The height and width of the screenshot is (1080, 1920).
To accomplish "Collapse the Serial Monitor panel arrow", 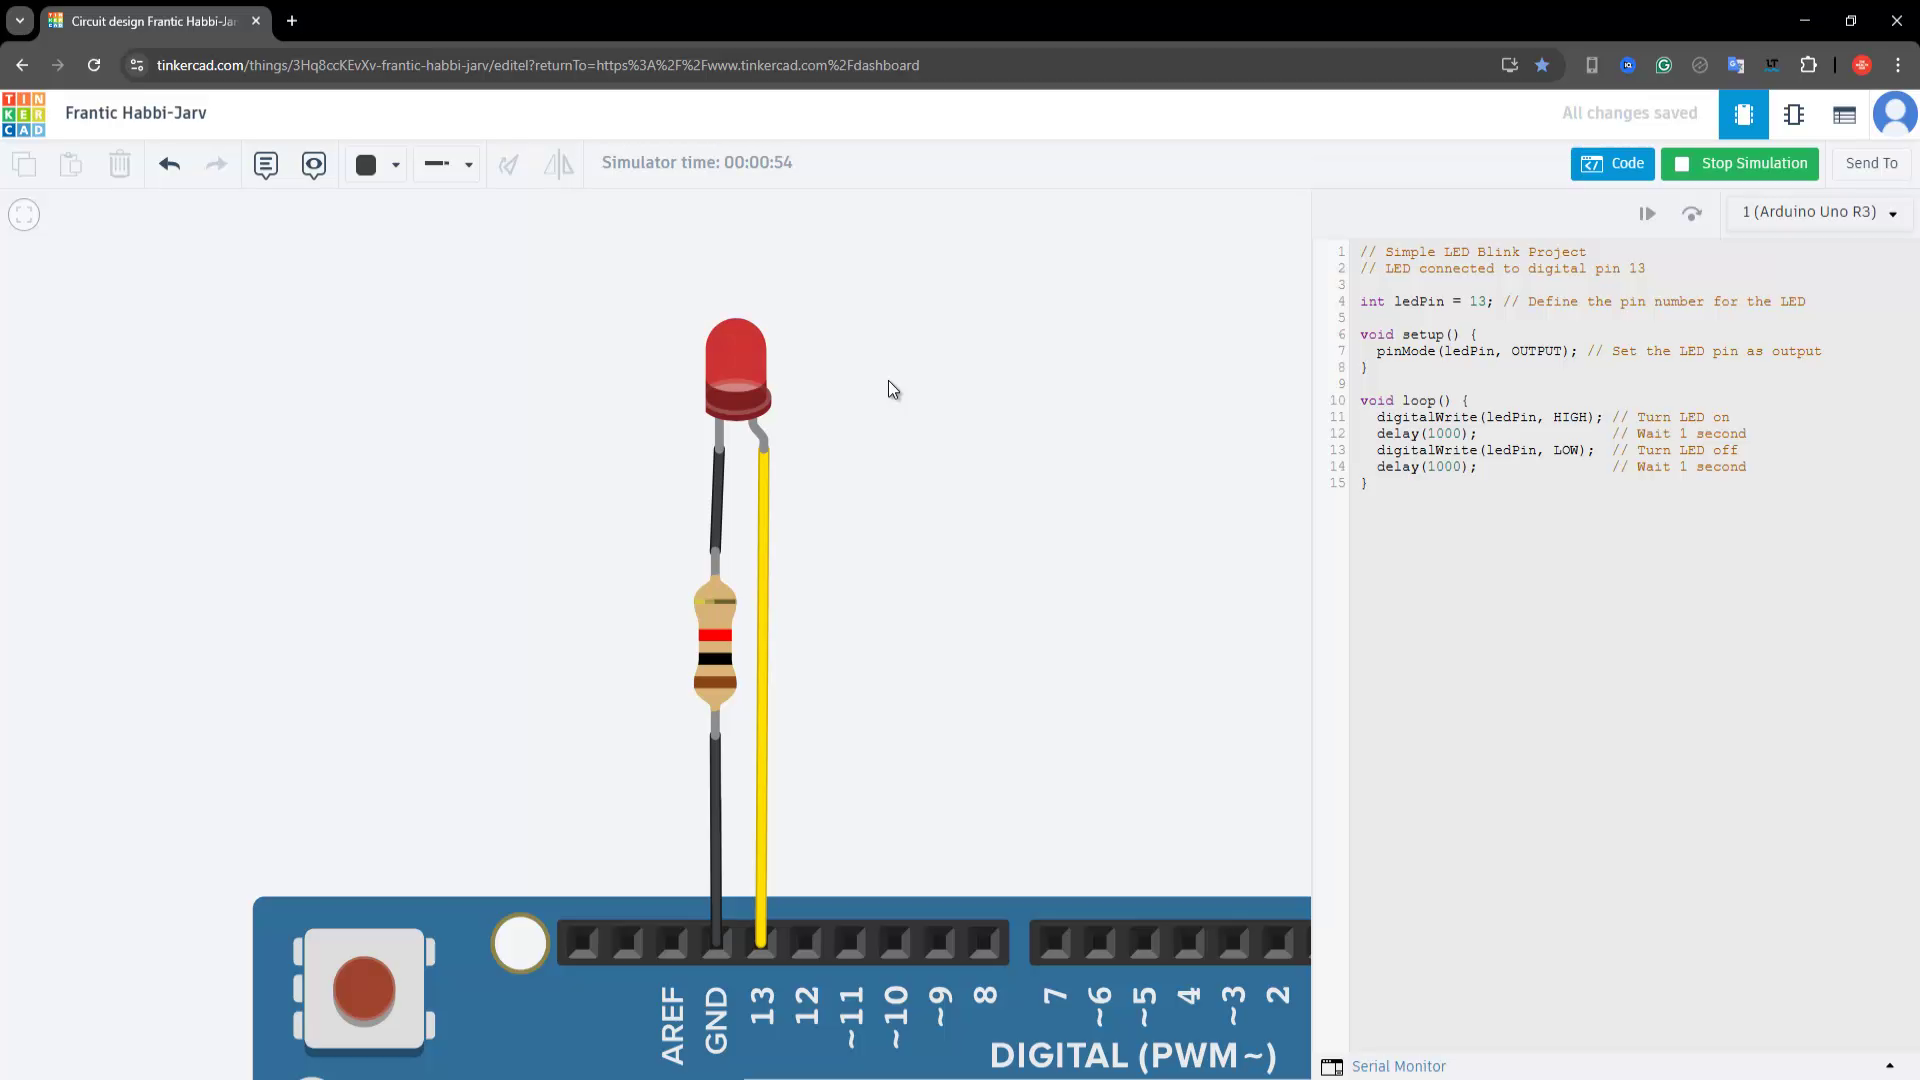I will point(1890,1066).
